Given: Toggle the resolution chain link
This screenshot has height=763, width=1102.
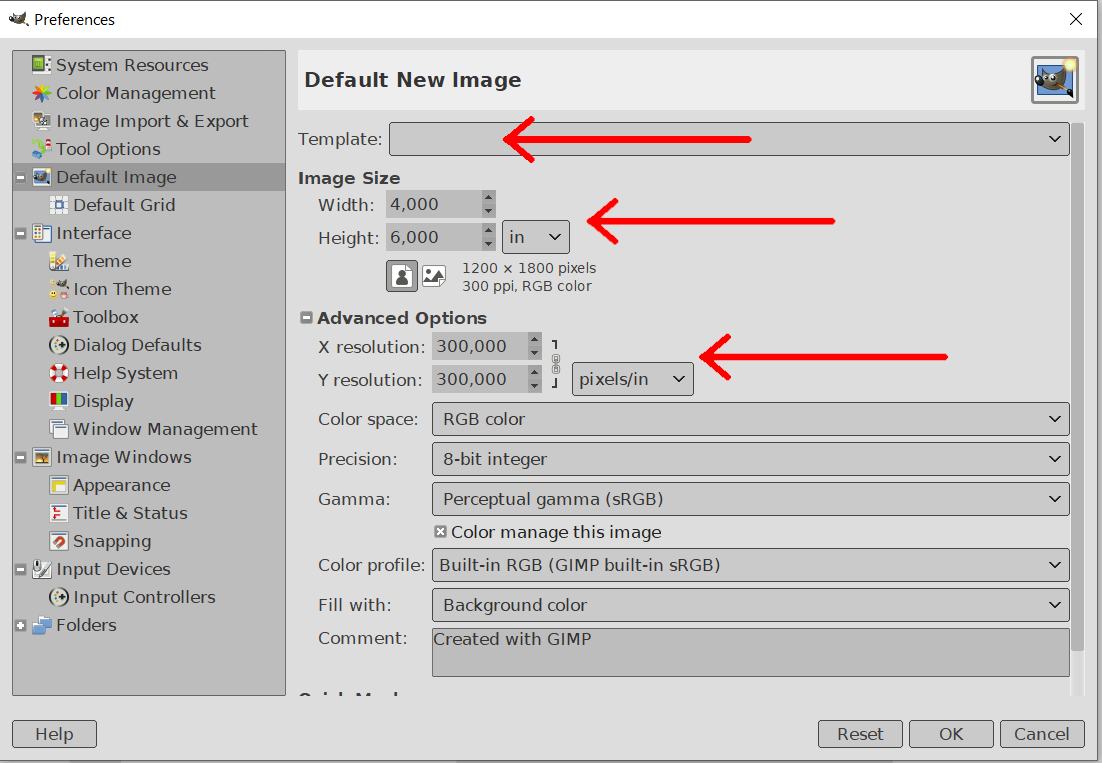Looking at the screenshot, I should click(x=556, y=363).
